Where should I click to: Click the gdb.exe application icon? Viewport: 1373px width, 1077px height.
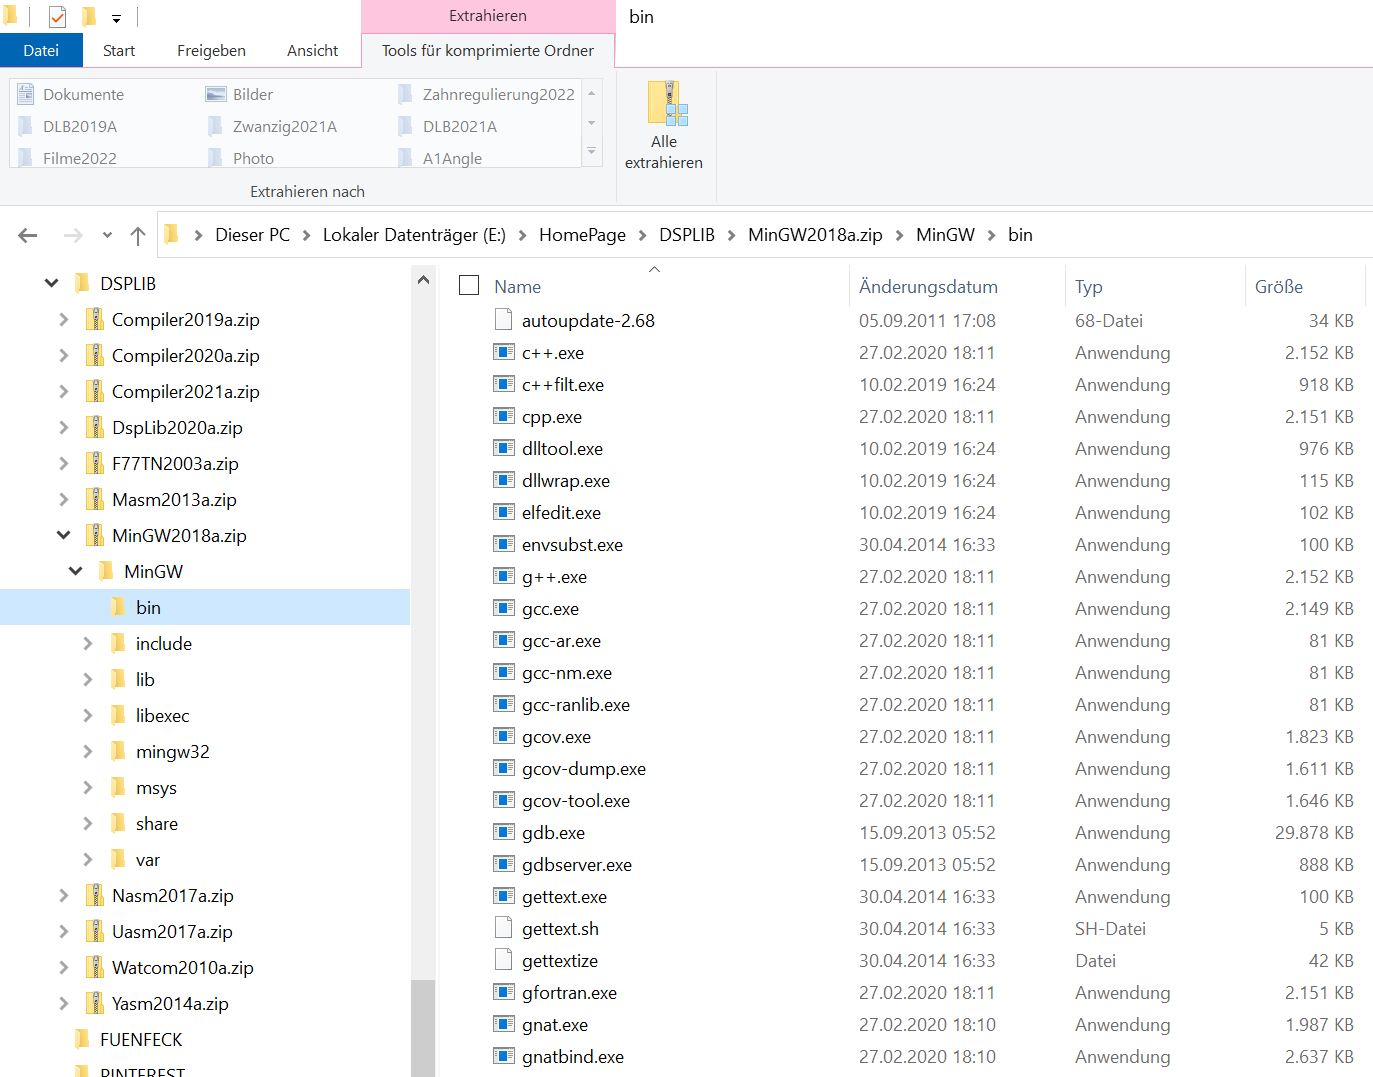[504, 832]
